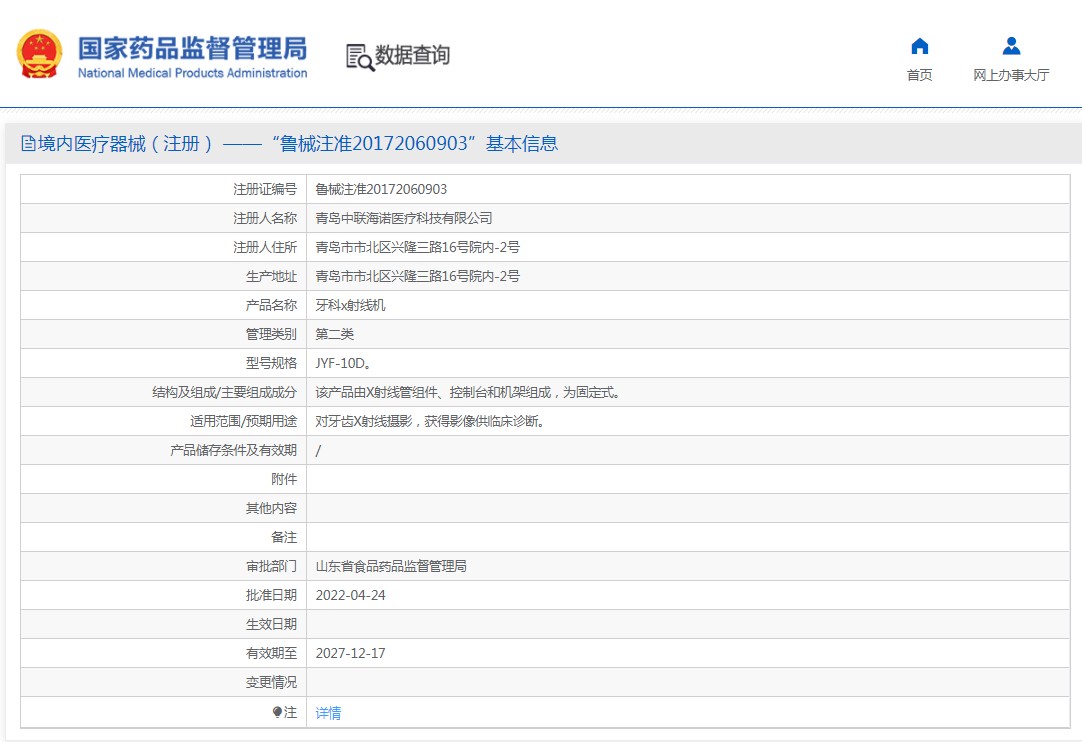Click the 第二类 management category value
Screen dimensions: 1082x742
[335, 334]
